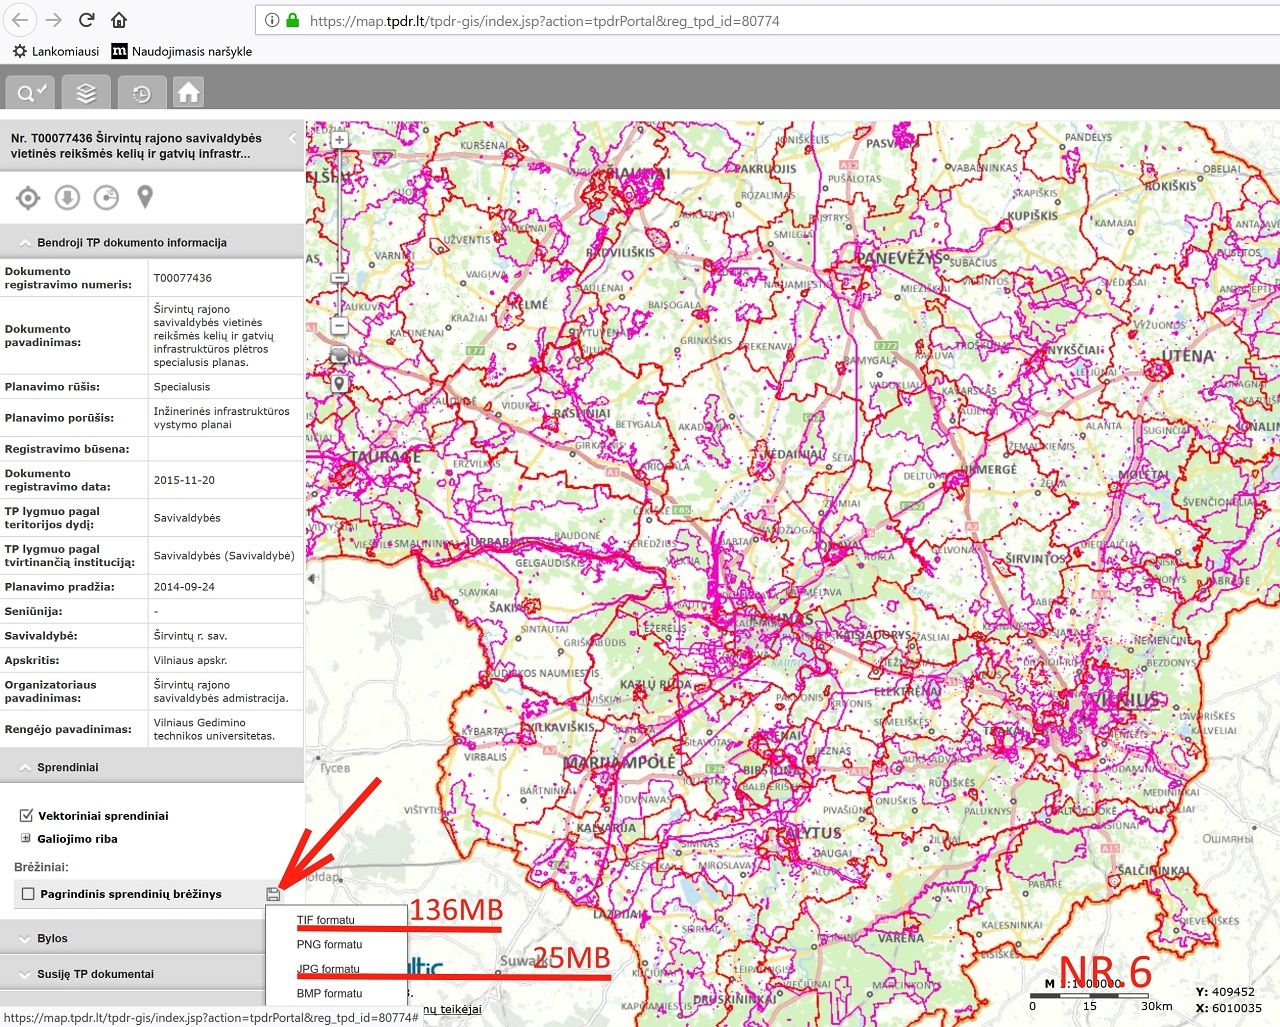1280x1027 pixels.
Task: Click the map zoom slider handle
Action: (340, 278)
